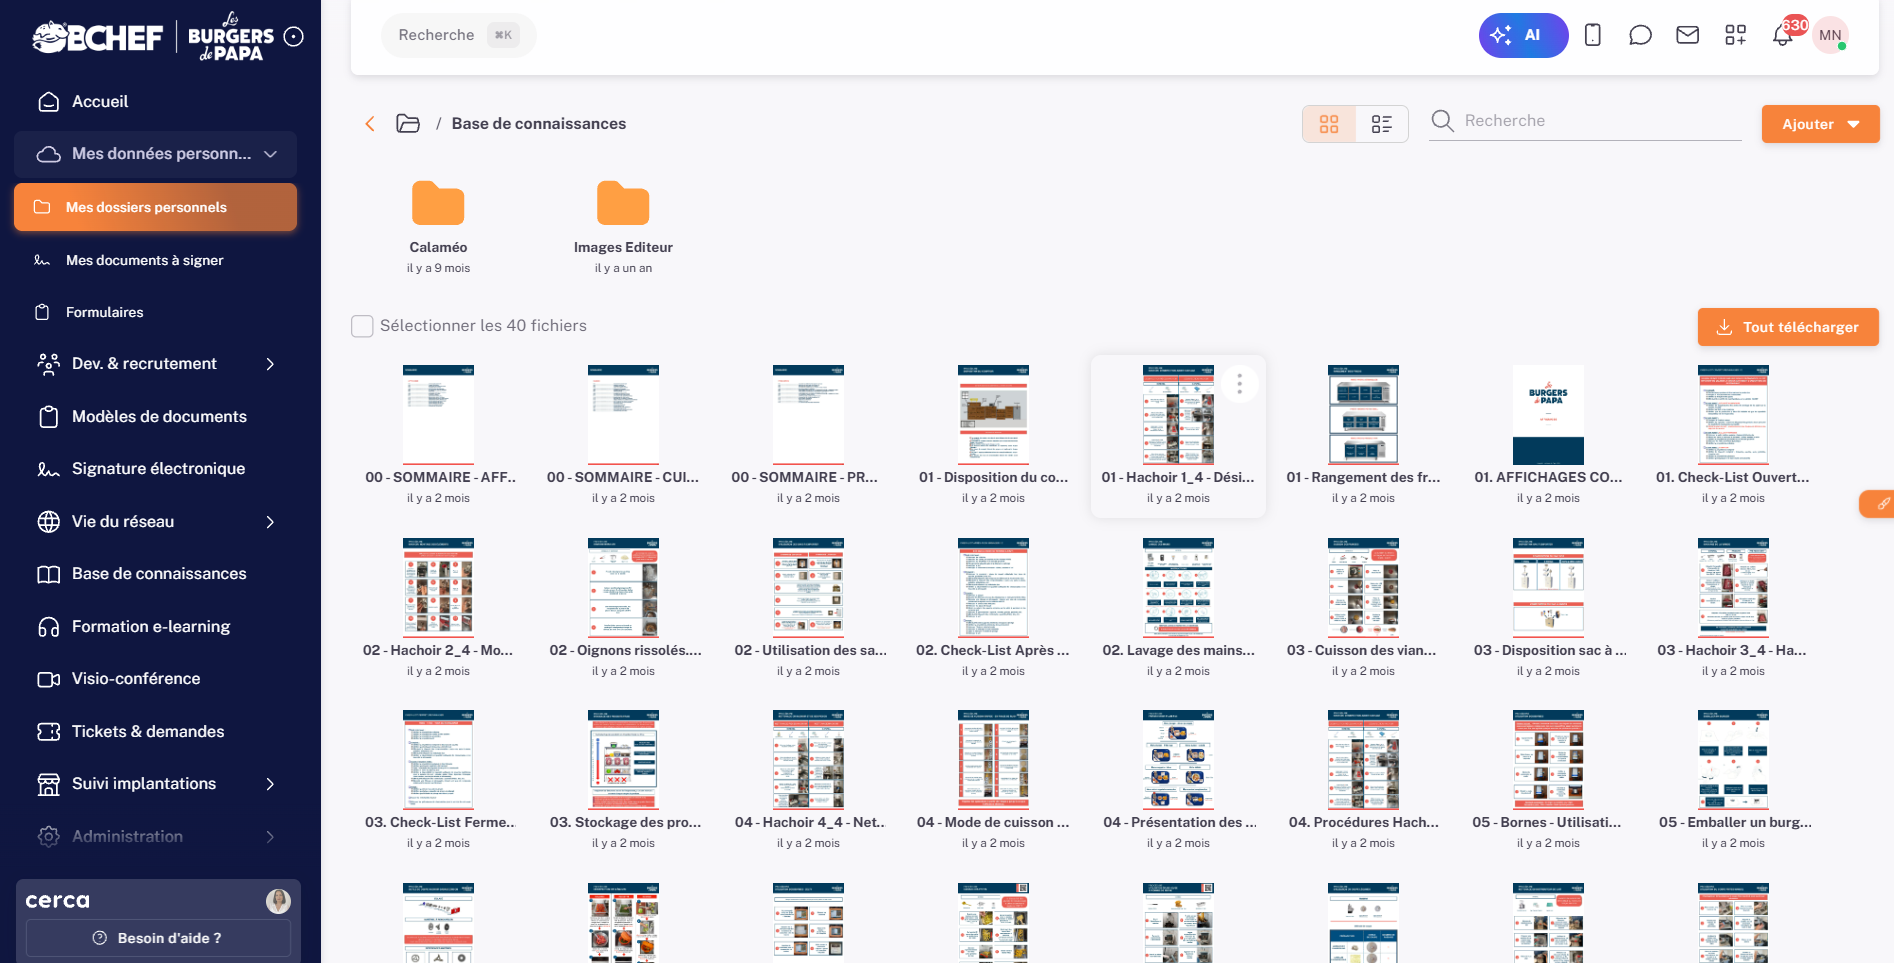Open the AI assistant button
Image resolution: width=1894 pixels, height=963 pixels.
click(x=1523, y=35)
